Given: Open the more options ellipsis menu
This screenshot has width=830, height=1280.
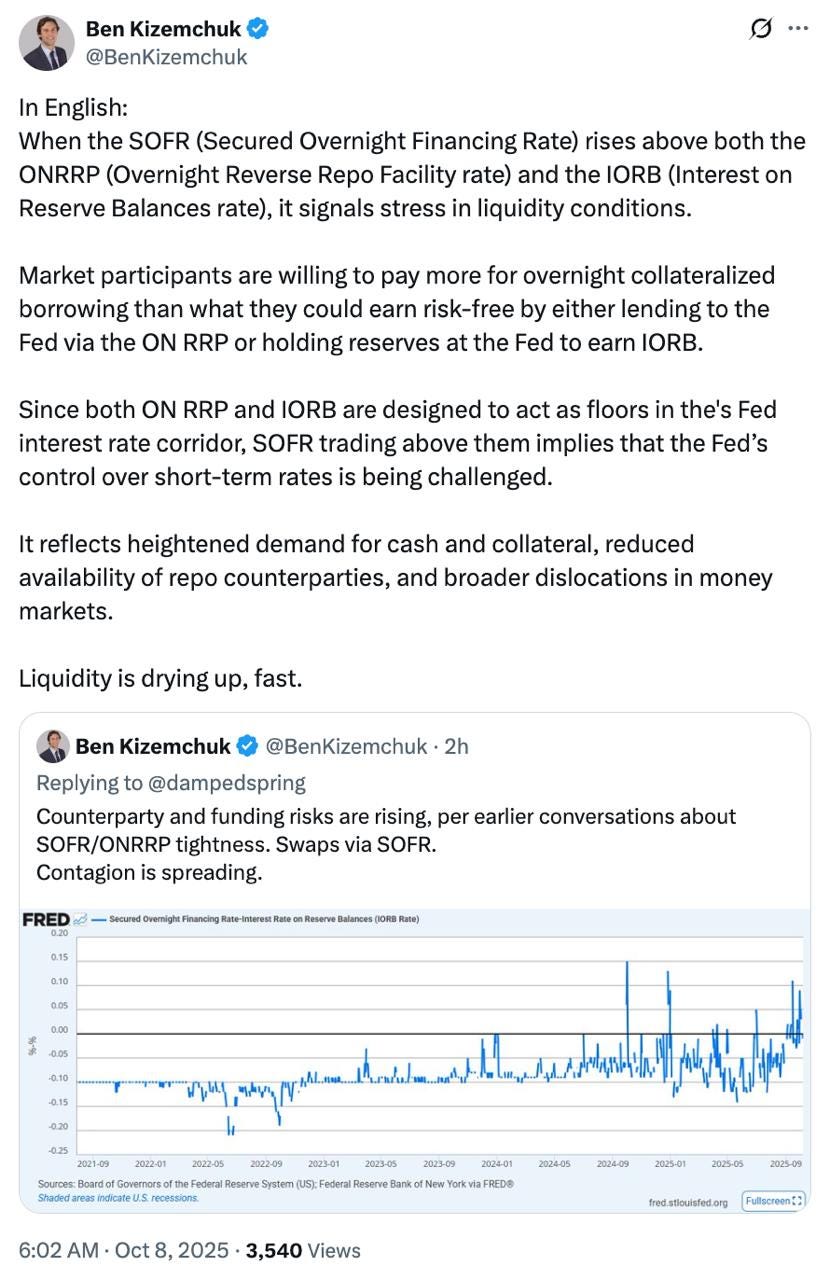Looking at the screenshot, I should point(798,29).
